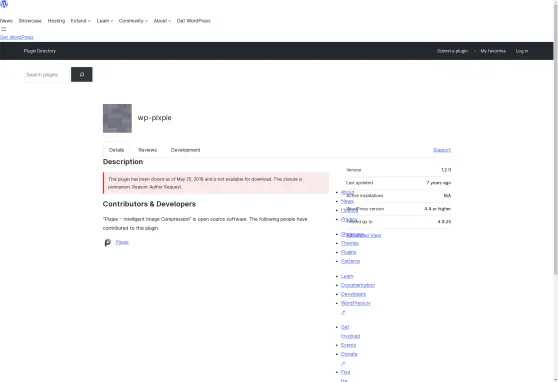This screenshot has height=382, width=558.
Task: Click Submit a plugin
Action: [452, 51]
